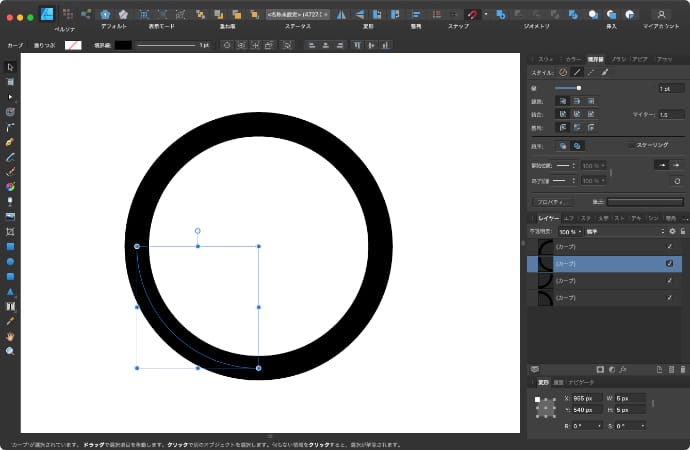Viewport: 690px width, 450px height.
Task: Click the black stroke color swatch
Action: (123, 45)
